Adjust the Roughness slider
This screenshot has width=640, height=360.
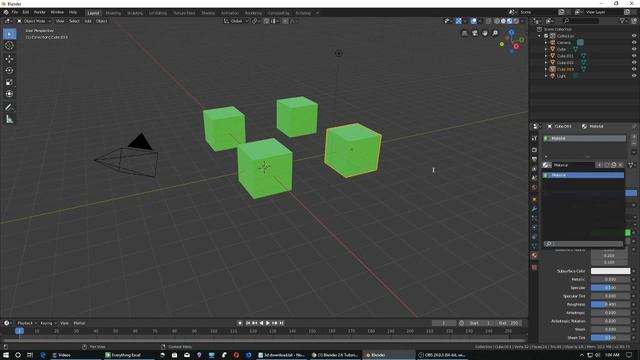[x=611, y=304]
